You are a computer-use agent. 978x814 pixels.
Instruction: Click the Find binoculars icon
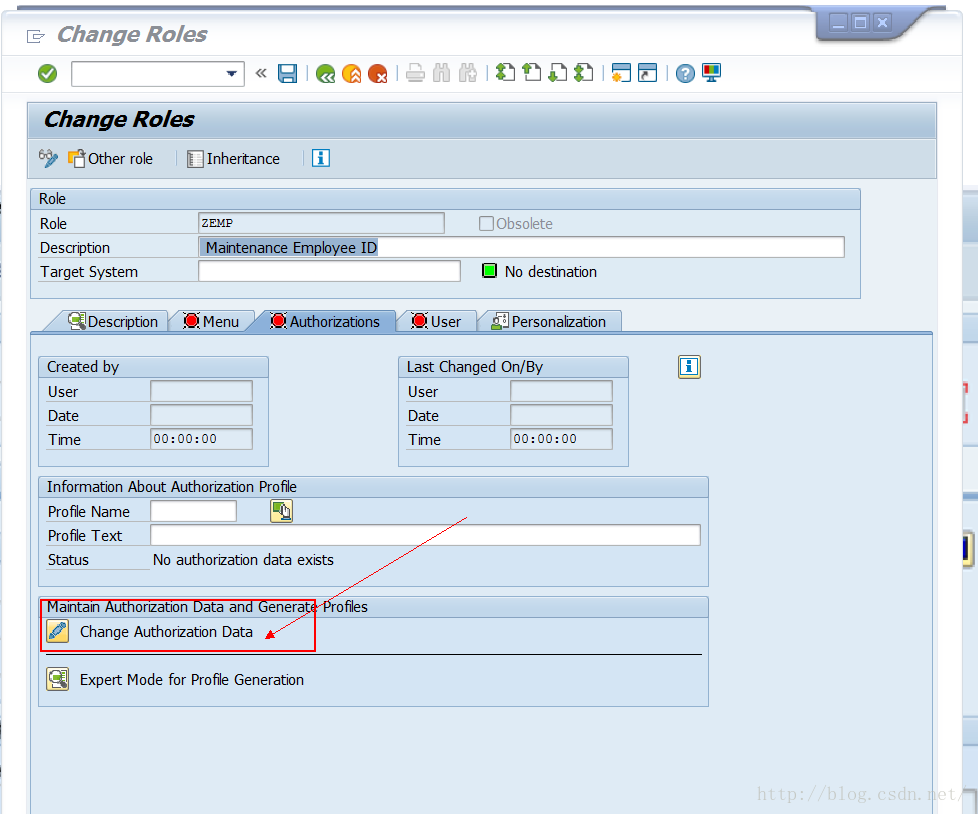[442, 74]
